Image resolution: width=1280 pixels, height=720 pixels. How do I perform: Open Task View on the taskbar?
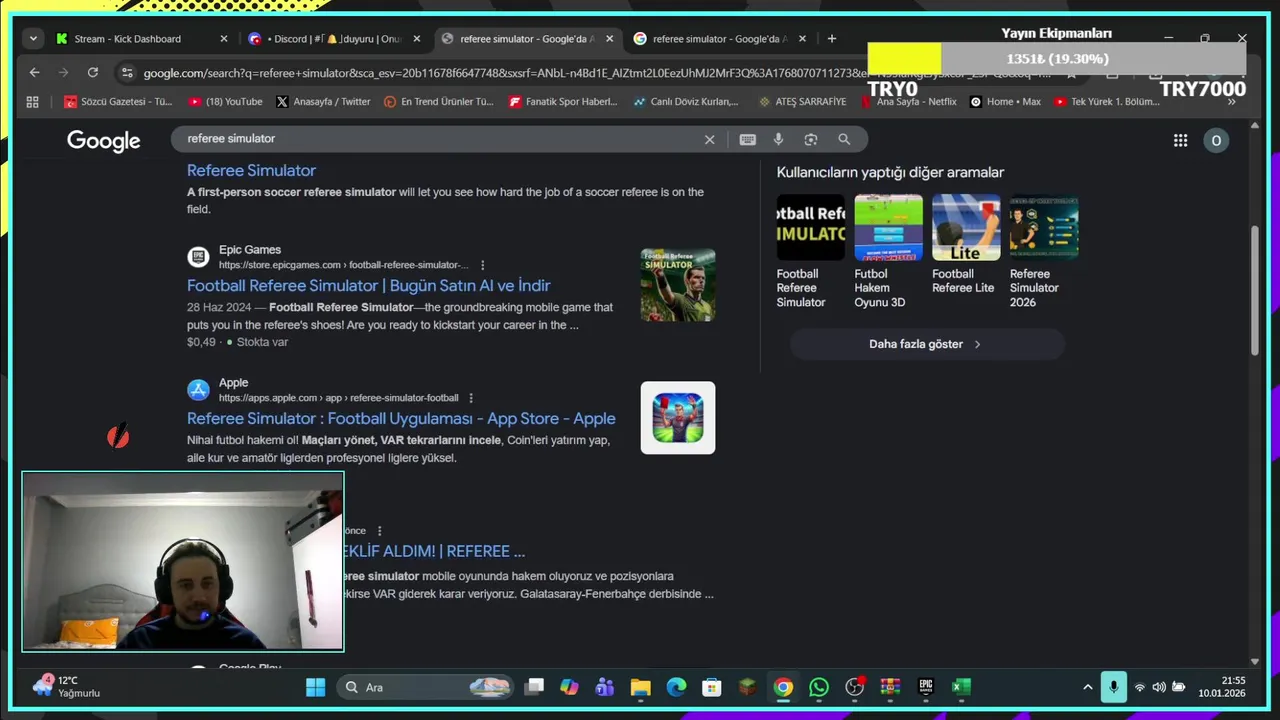pyautogui.click(x=535, y=687)
